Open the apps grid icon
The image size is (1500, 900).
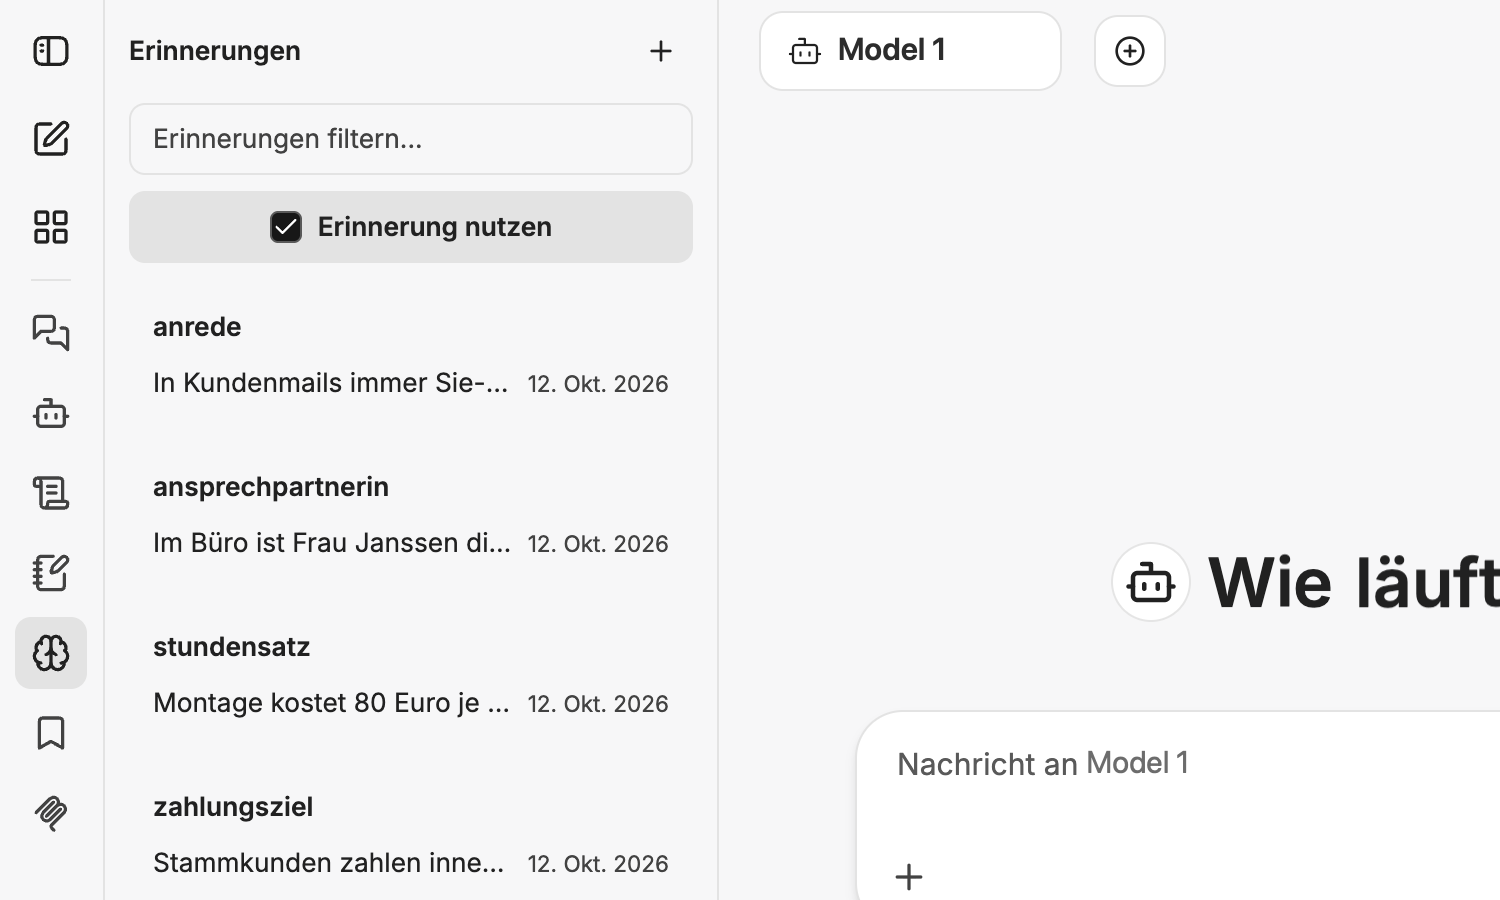[51, 227]
